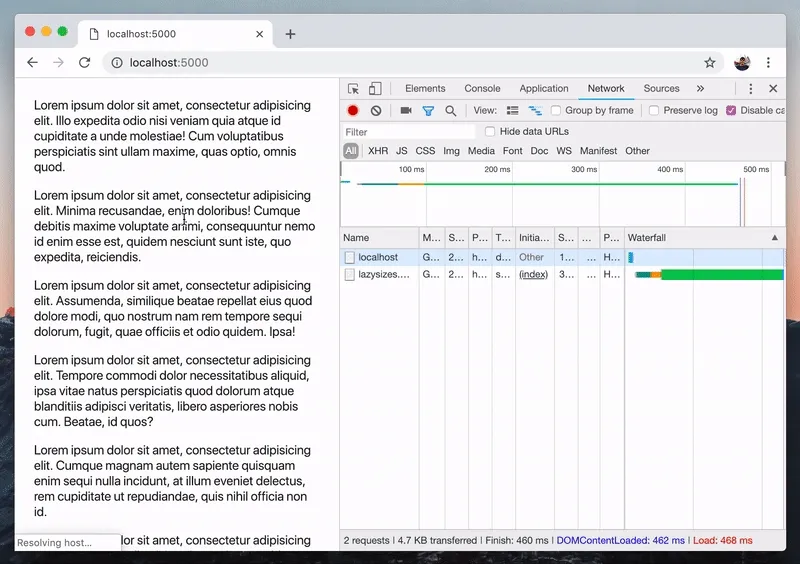Click in the network Filter text field
The height and width of the screenshot is (564, 800).
pos(408,132)
